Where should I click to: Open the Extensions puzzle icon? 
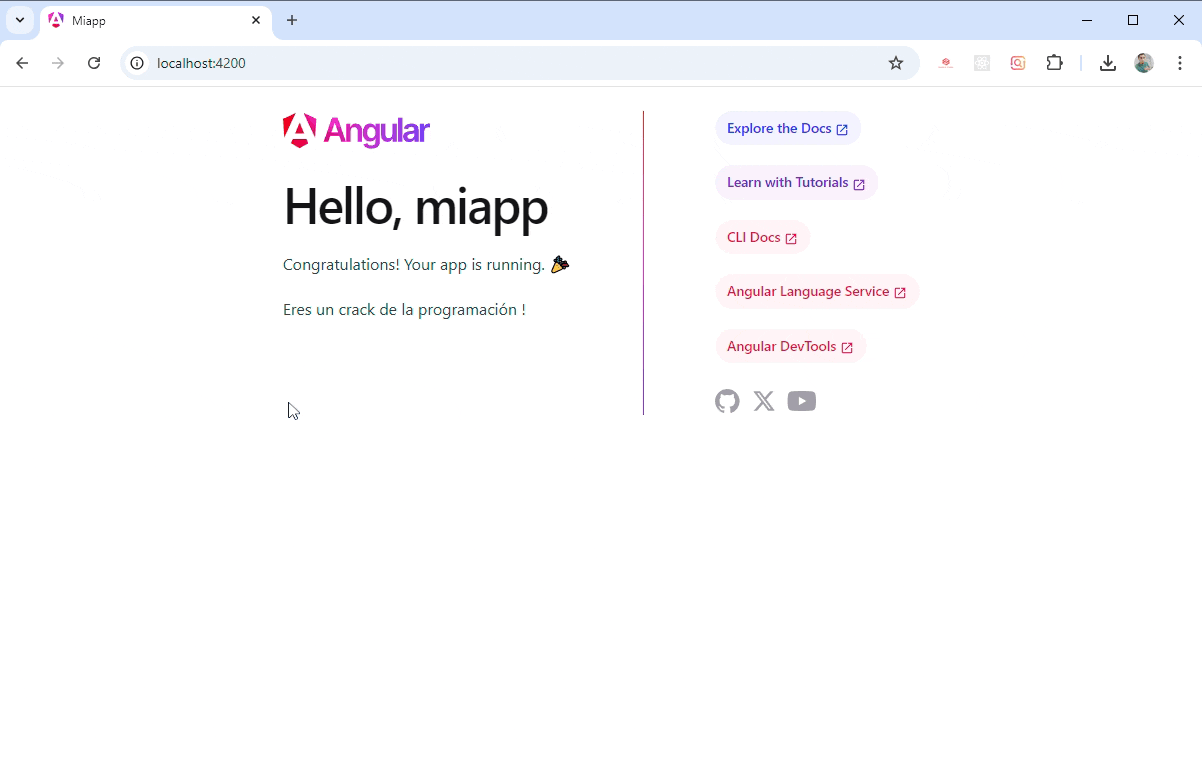pyautogui.click(x=1054, y=63)
